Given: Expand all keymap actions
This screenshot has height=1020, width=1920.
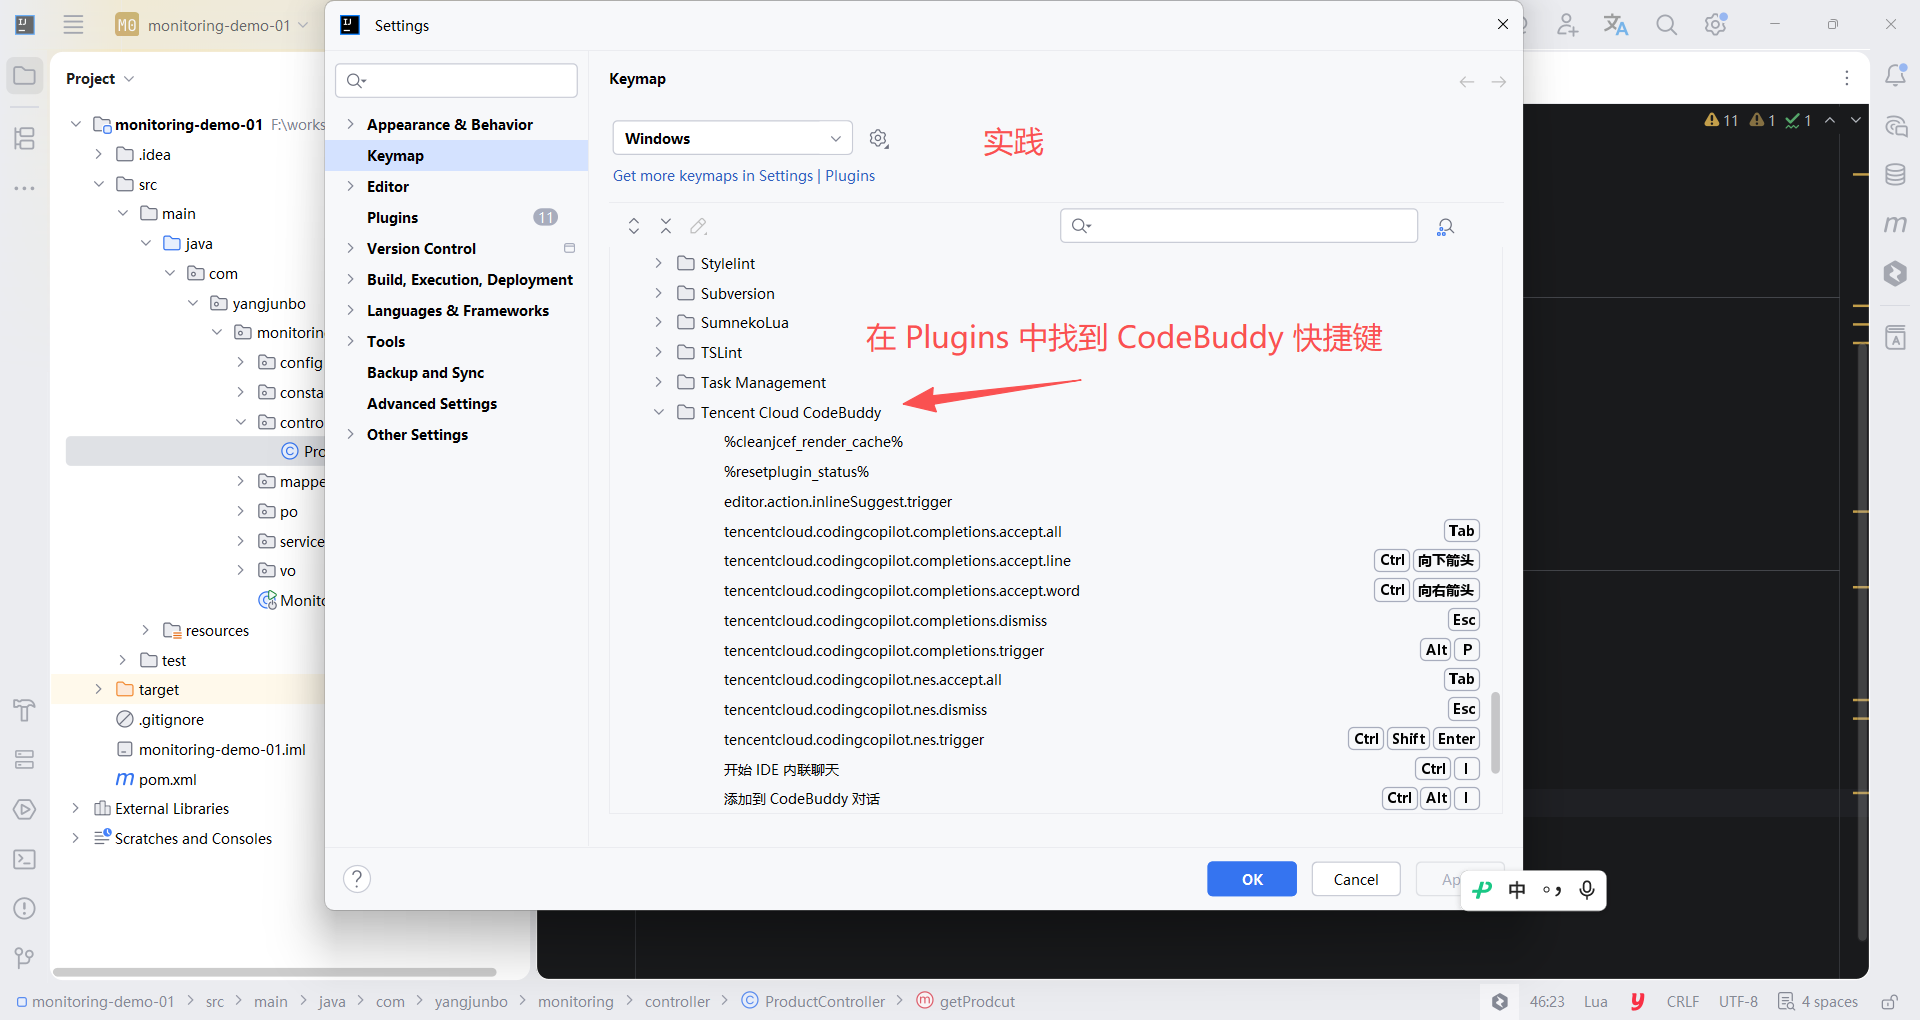Looking at the screenshot, I should click(634, 226).
